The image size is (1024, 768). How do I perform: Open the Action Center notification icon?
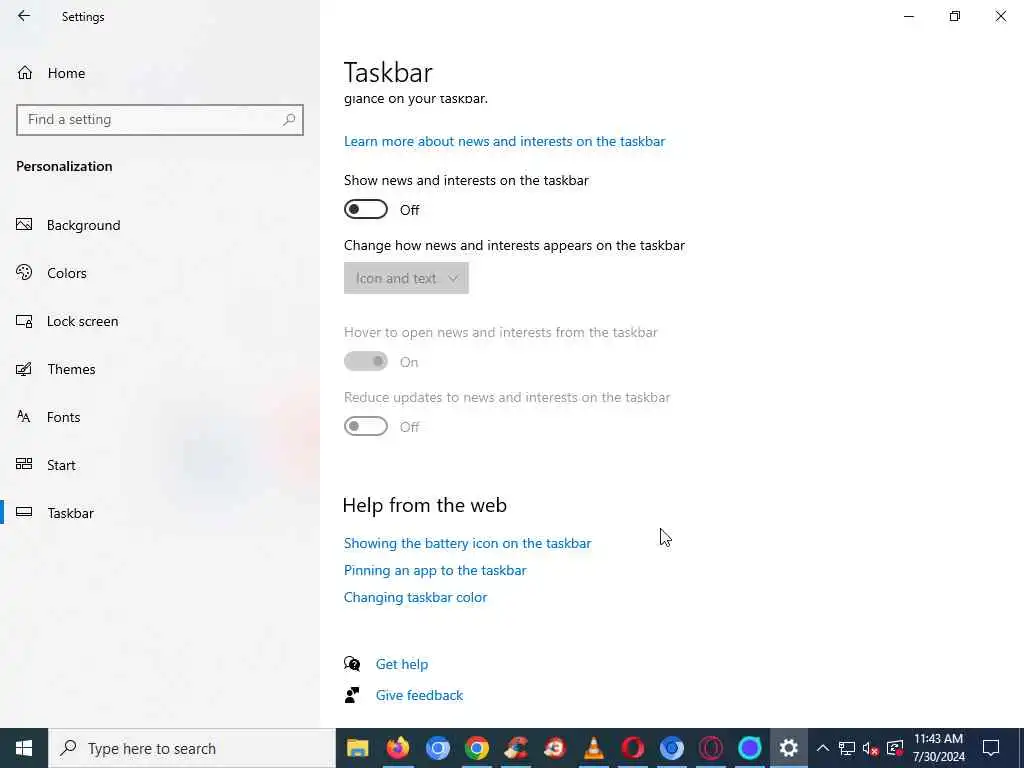pos(991,748)
